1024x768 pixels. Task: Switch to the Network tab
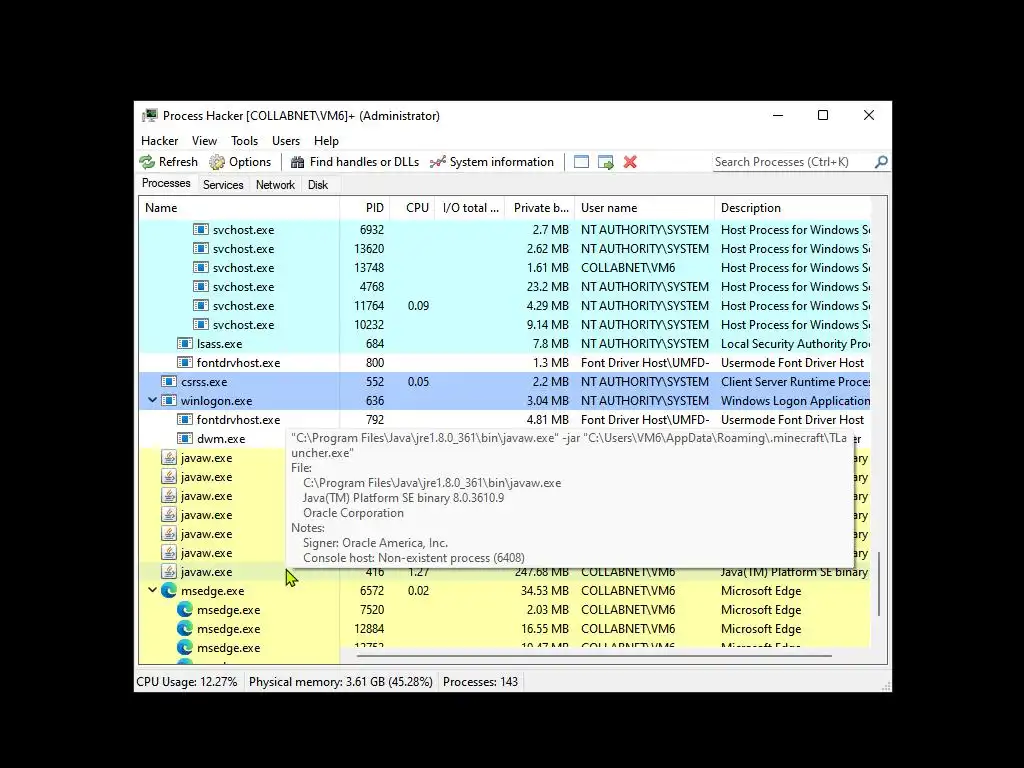[275, 185]
